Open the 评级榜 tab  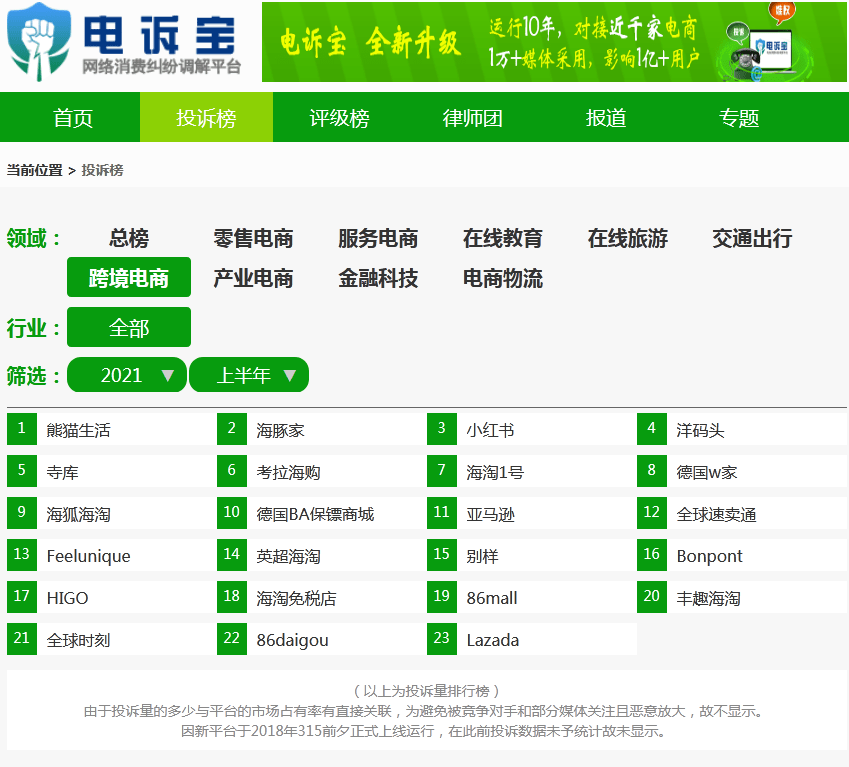point(339,117)
